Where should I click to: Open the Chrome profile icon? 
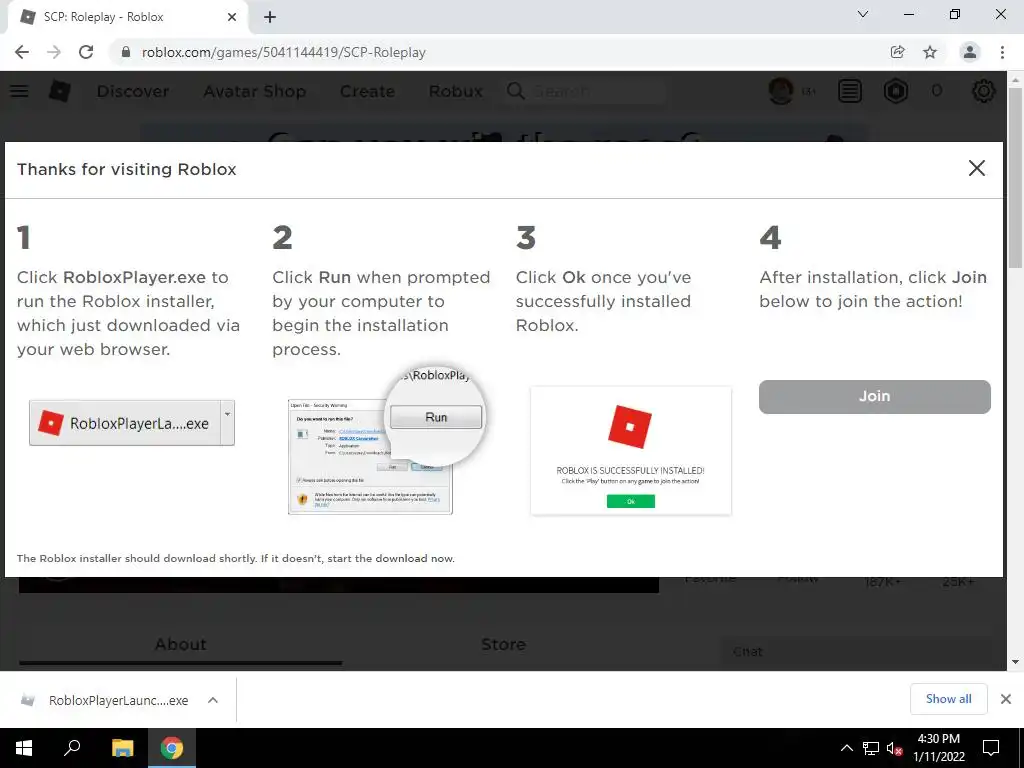tap(970, 52)
